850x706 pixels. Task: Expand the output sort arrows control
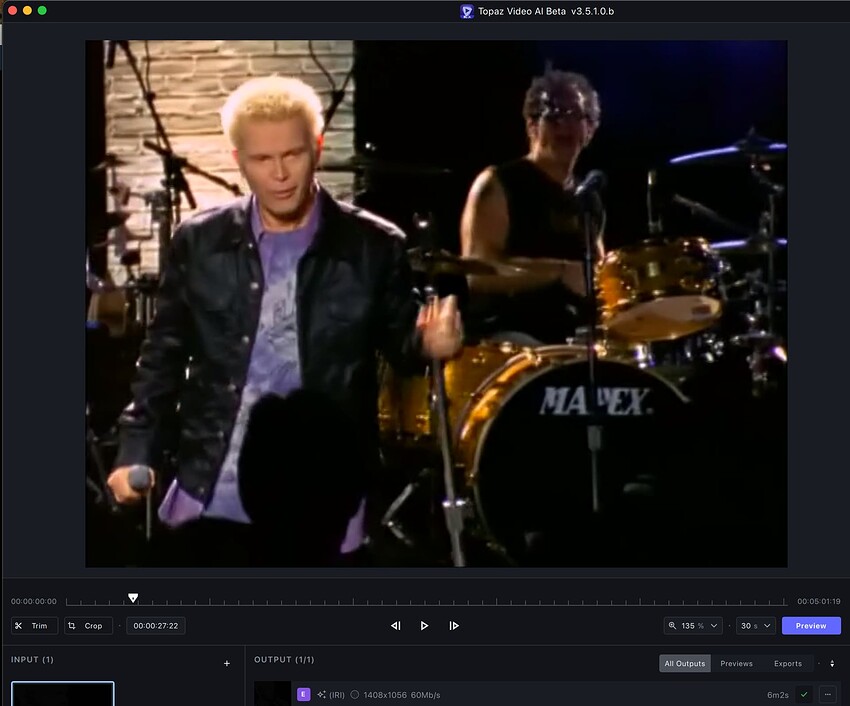pyautogui.click(x=832, y=663)
